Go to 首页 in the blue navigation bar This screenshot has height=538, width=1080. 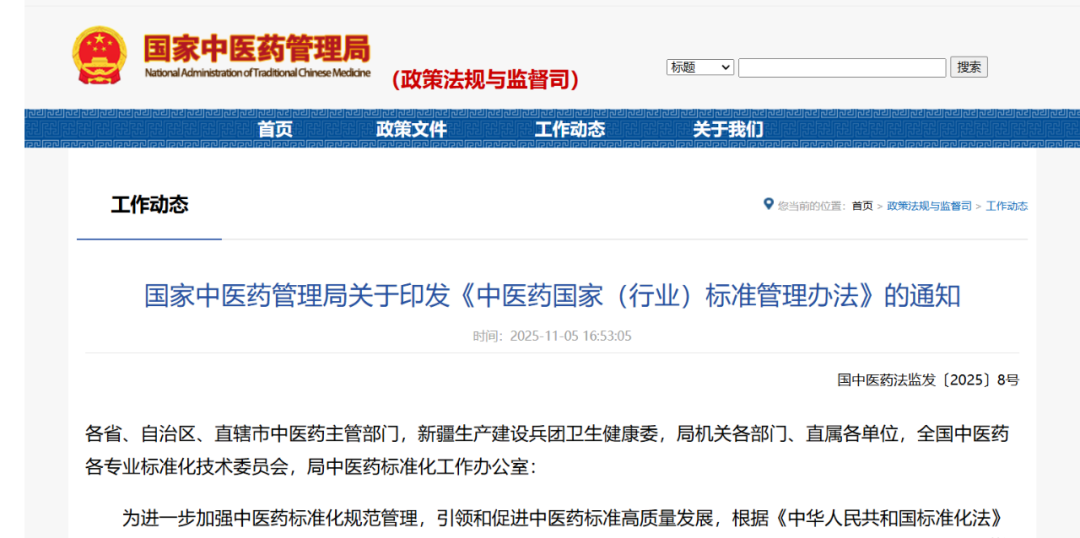point(275,129)
